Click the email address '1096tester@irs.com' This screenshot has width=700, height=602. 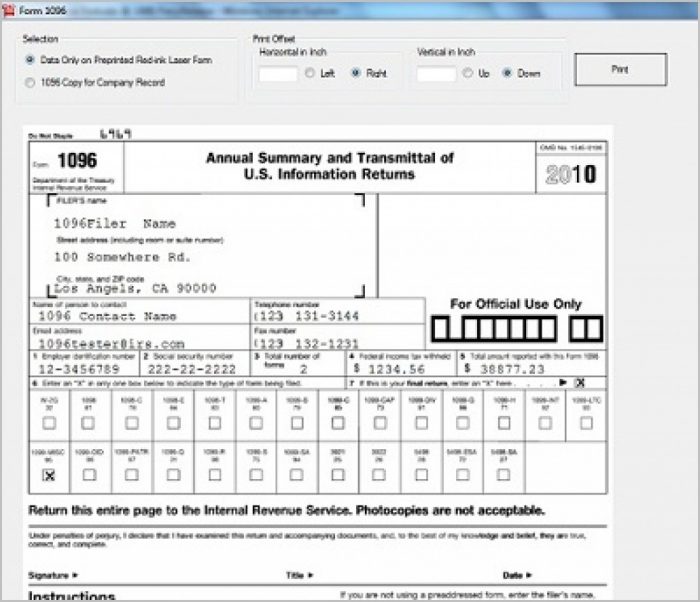(x=111, y=343)
